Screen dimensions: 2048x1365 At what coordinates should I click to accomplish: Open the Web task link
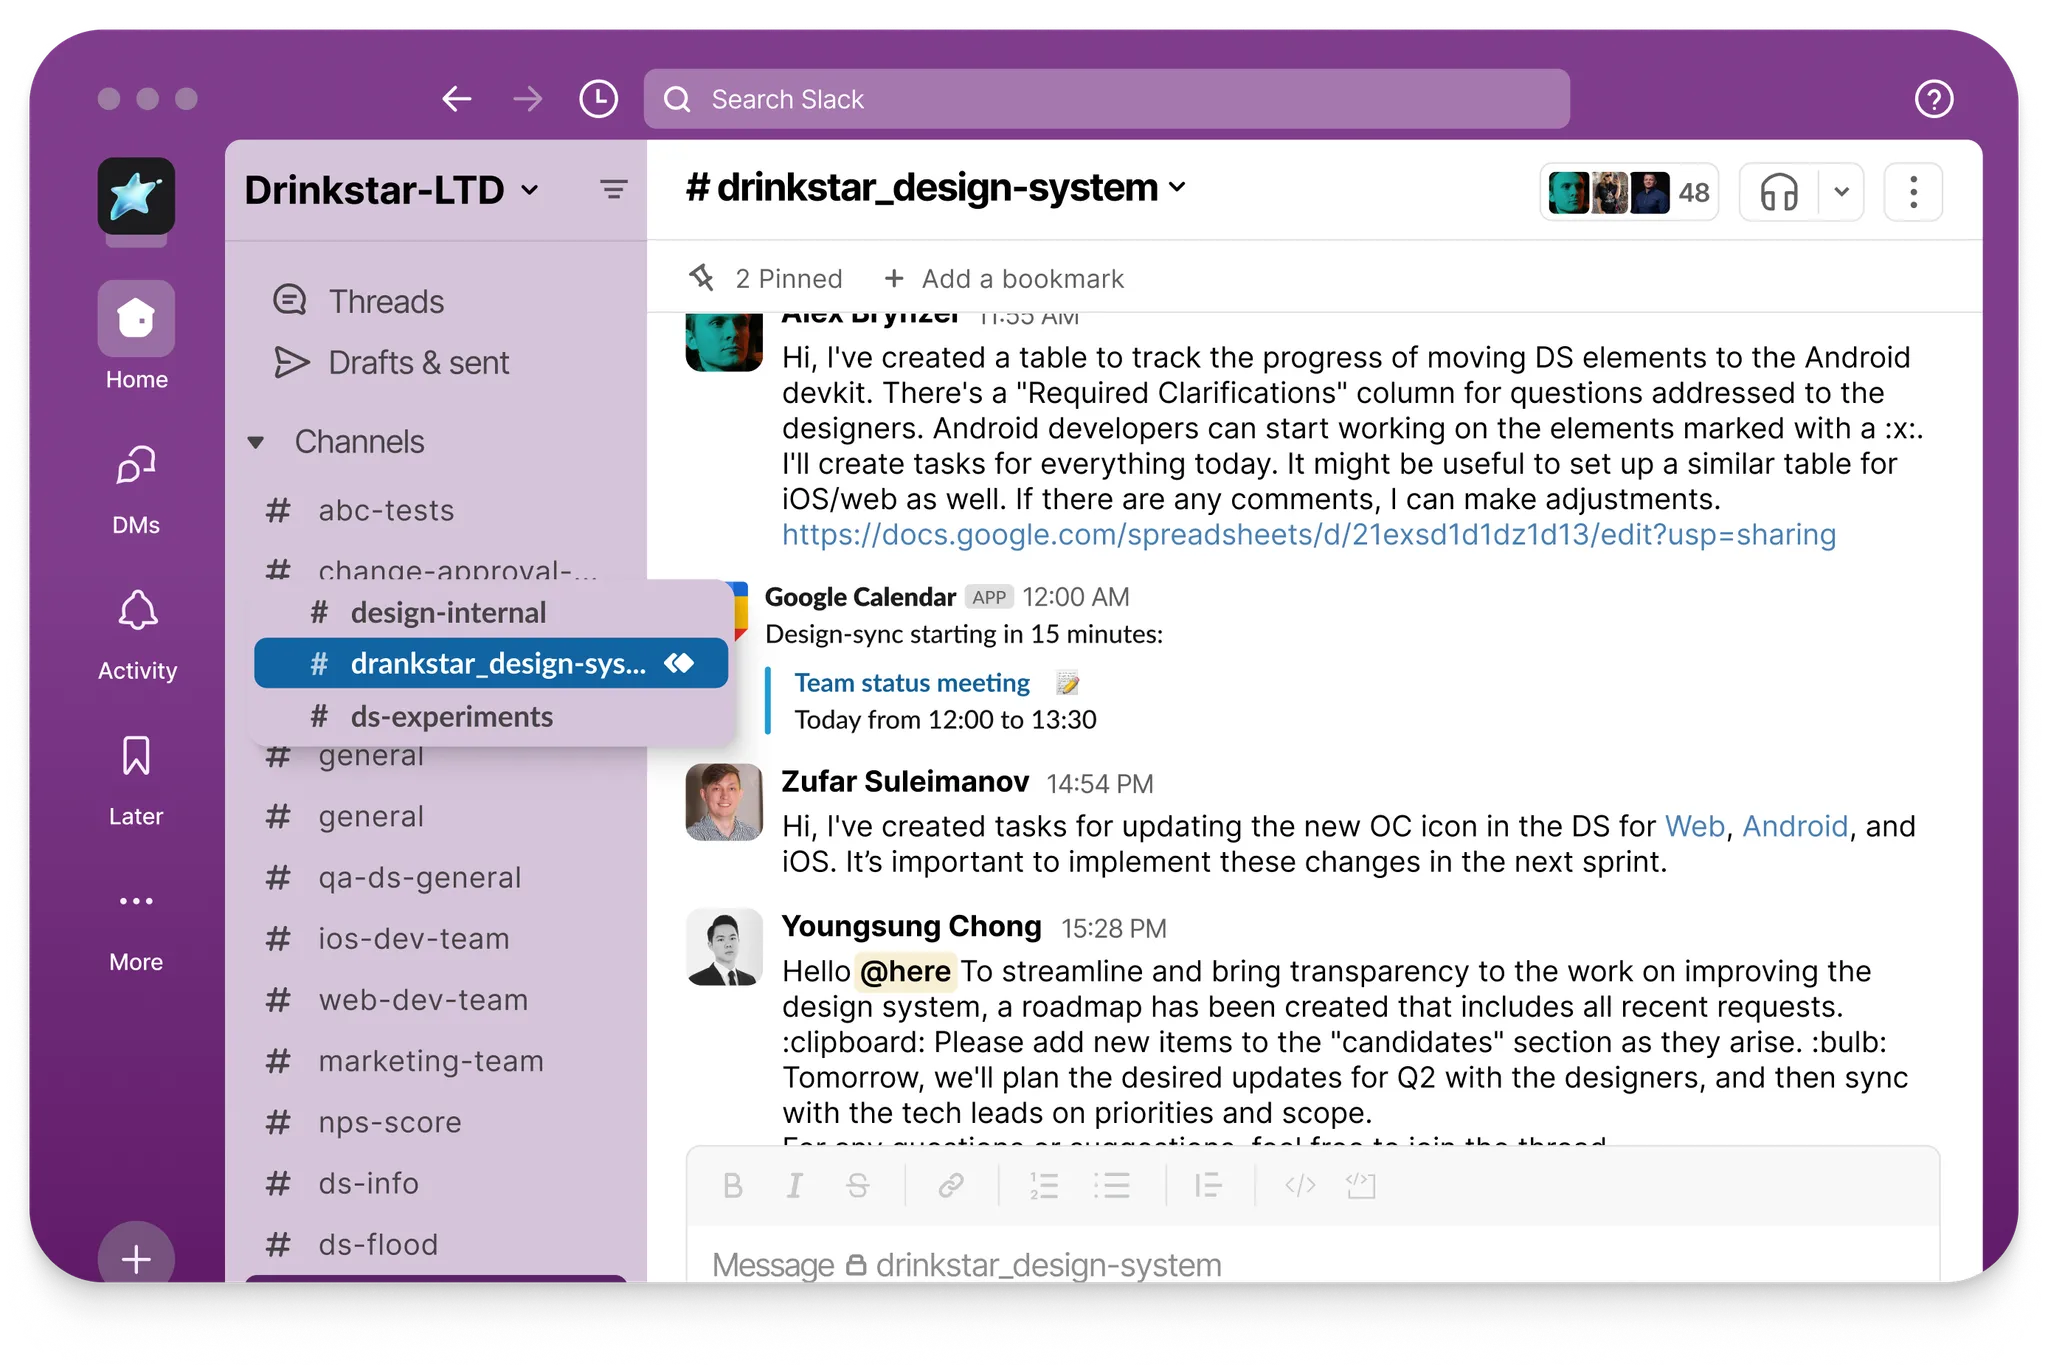pyautogui.click(x=1694, y=827)
